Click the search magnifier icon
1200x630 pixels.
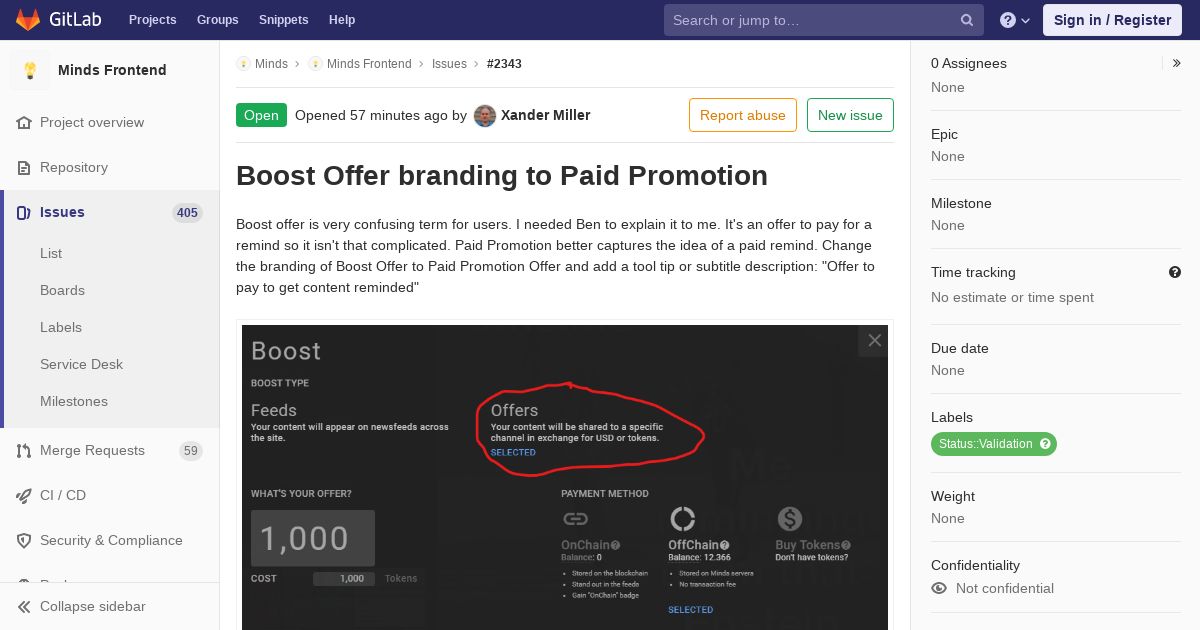pos(967,20)
